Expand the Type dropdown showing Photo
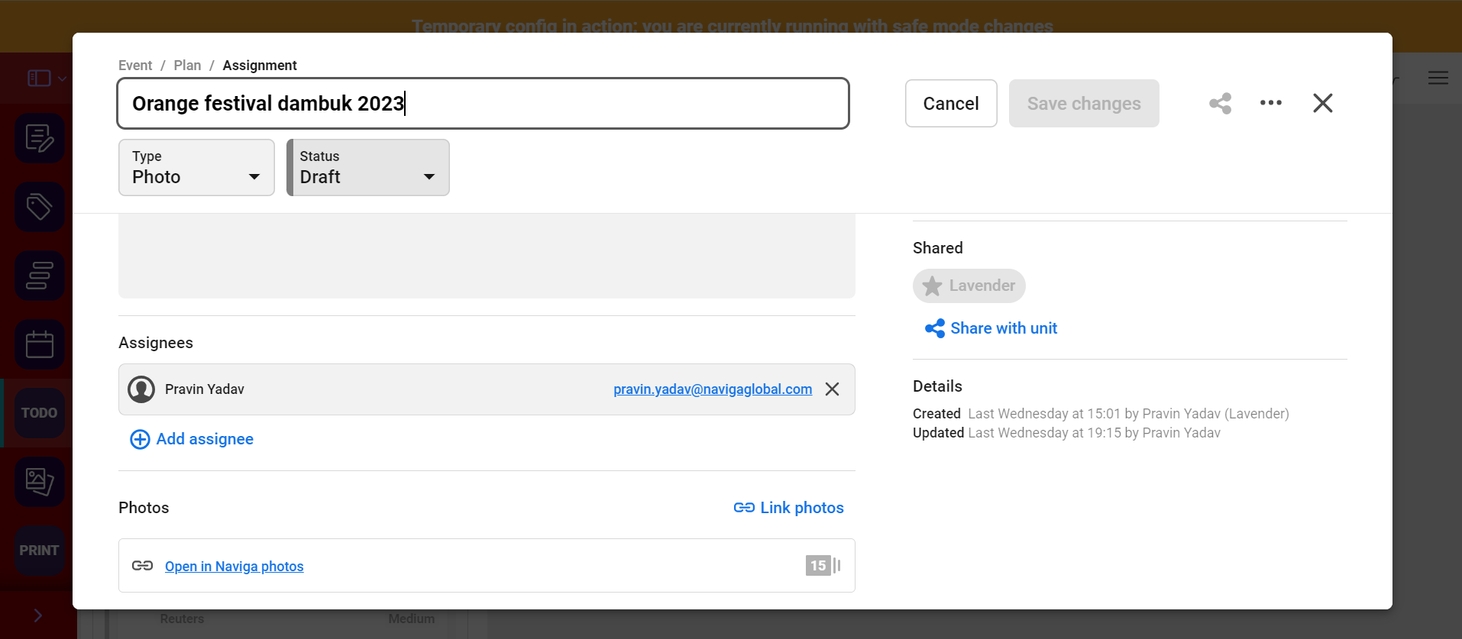The height and width of the screenshot is (639, 1462). [x=196, y=167]
